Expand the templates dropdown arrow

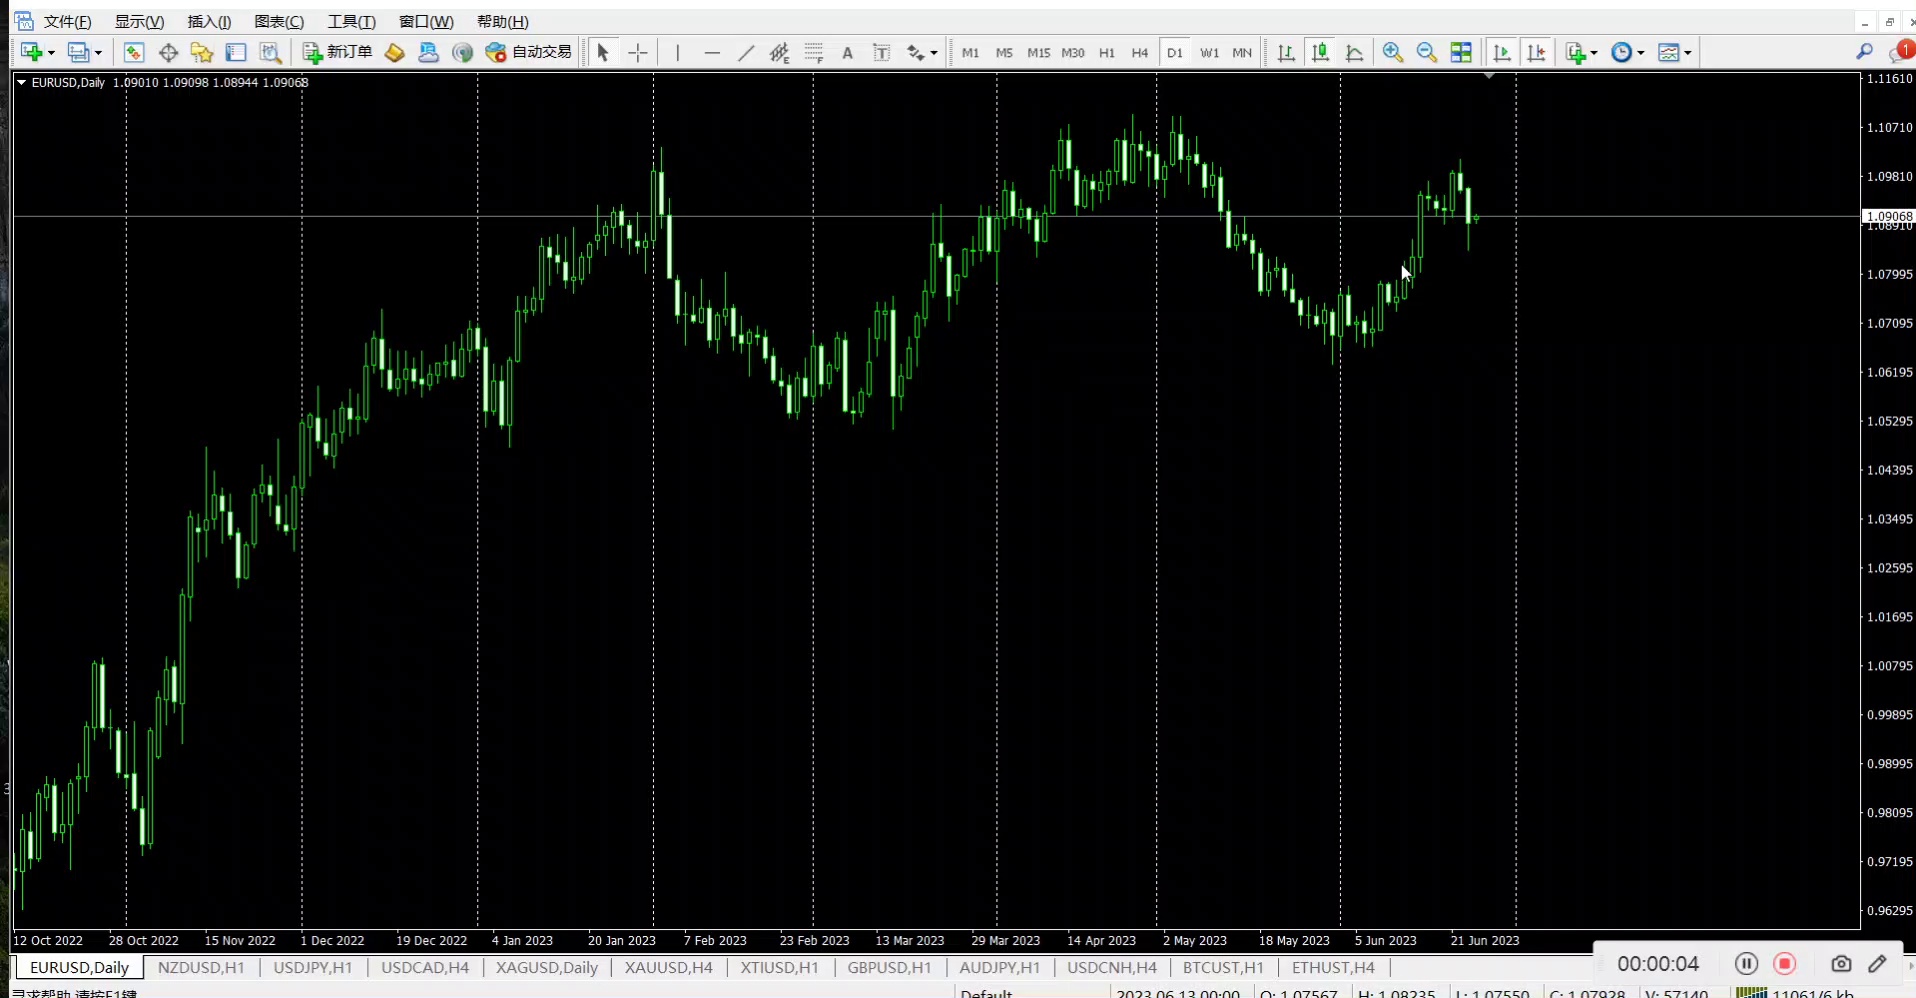(1688, 53)
